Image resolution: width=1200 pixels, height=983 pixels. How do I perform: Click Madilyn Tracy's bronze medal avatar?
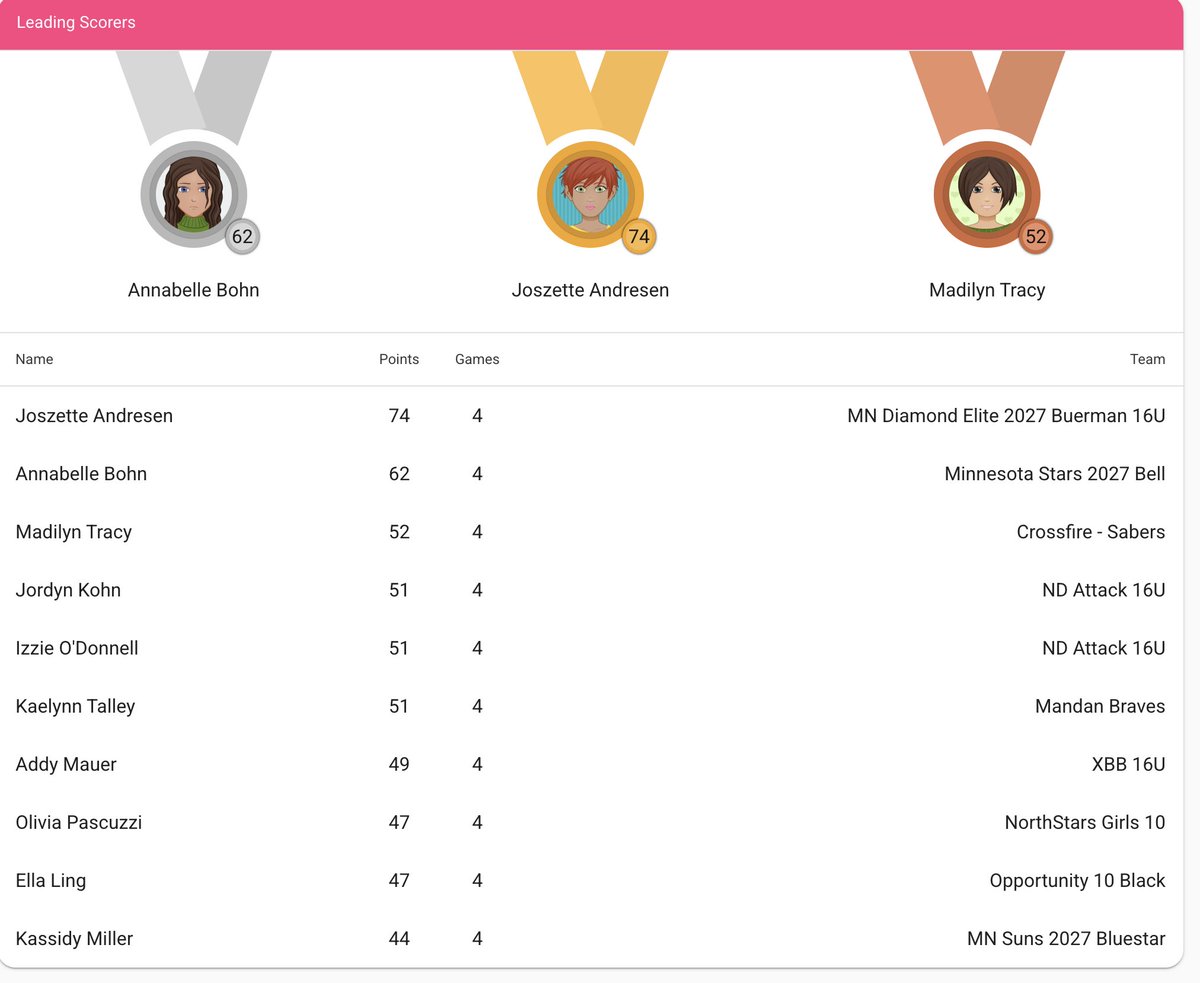point(987,194)
